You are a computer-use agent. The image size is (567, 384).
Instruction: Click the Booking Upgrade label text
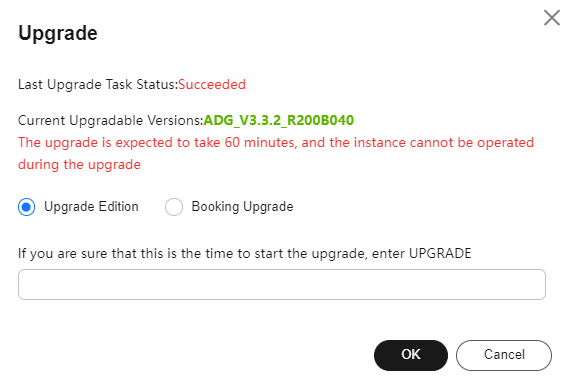click(242, 207)
